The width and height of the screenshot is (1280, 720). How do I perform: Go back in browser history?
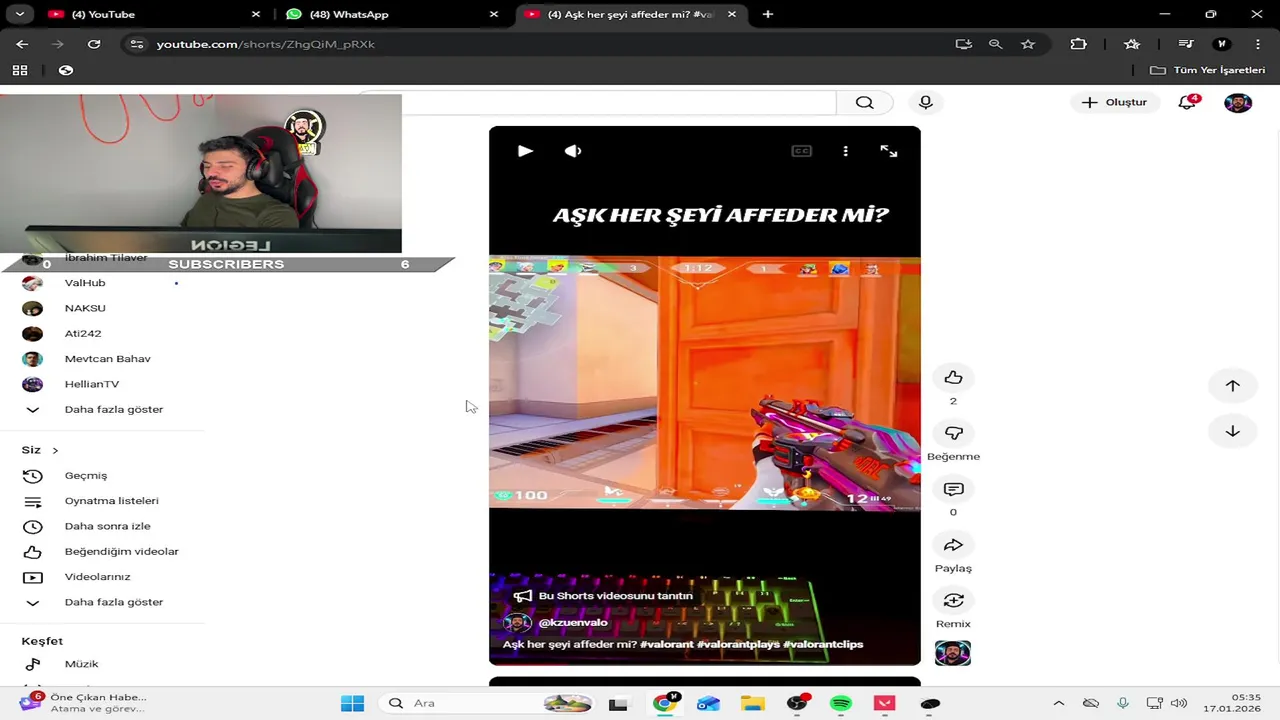pyautogui.click(x=22, y=44)
